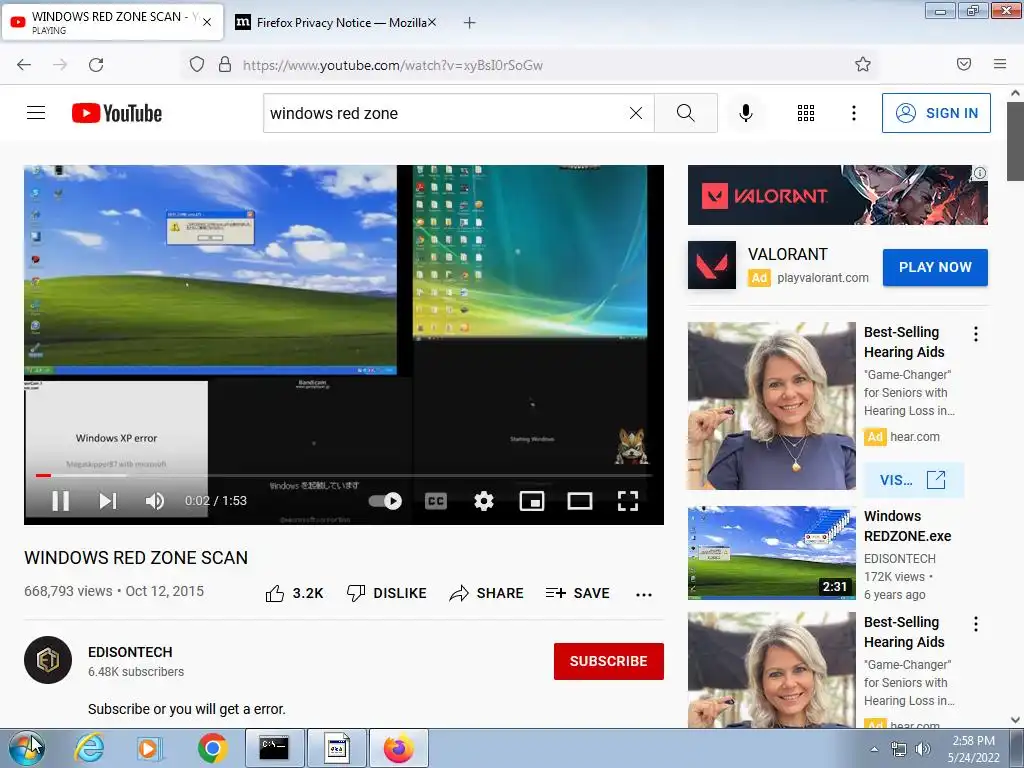This screenshot has width=1024, height=768.
Task: Open the system volume tray icon
Action: tap(923, 749)
